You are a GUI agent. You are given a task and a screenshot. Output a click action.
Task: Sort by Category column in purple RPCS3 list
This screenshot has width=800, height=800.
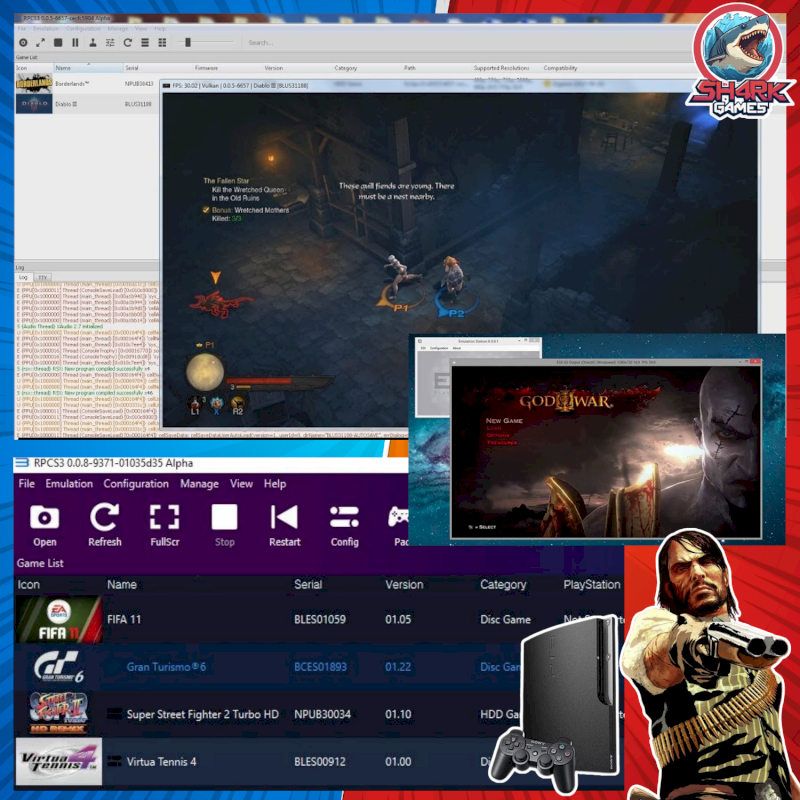pyautogui.click(x=503, y=585)
